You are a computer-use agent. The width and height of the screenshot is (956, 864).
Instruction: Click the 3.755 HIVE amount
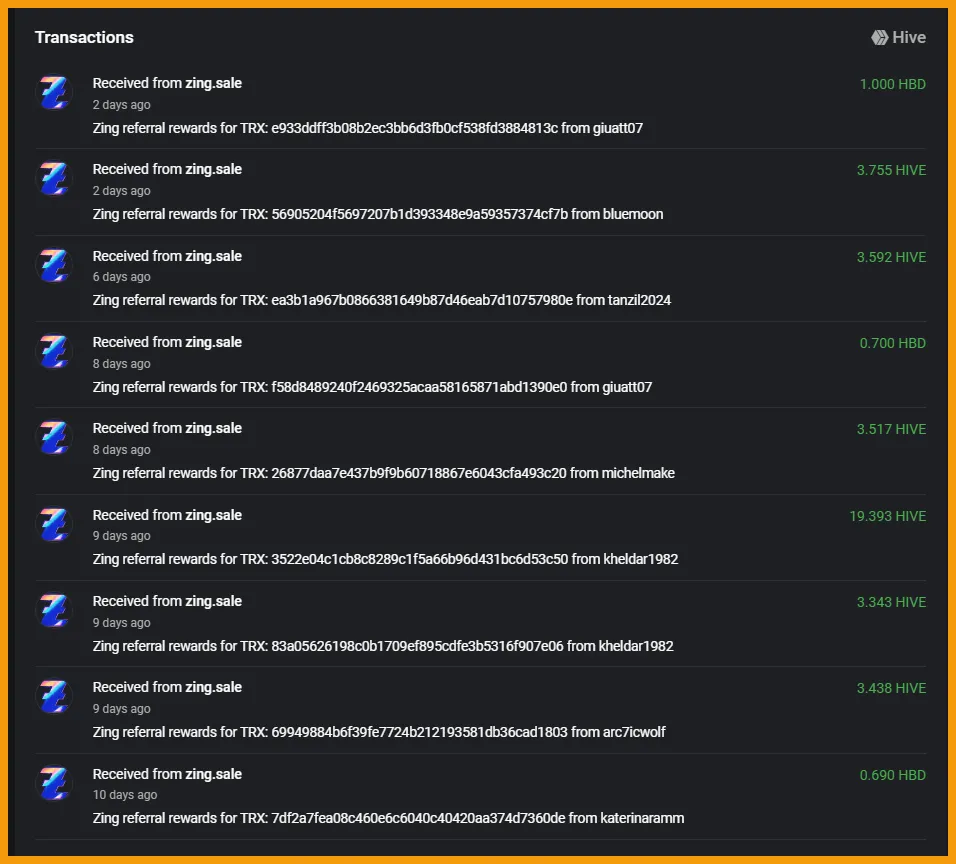pos(891,170)
